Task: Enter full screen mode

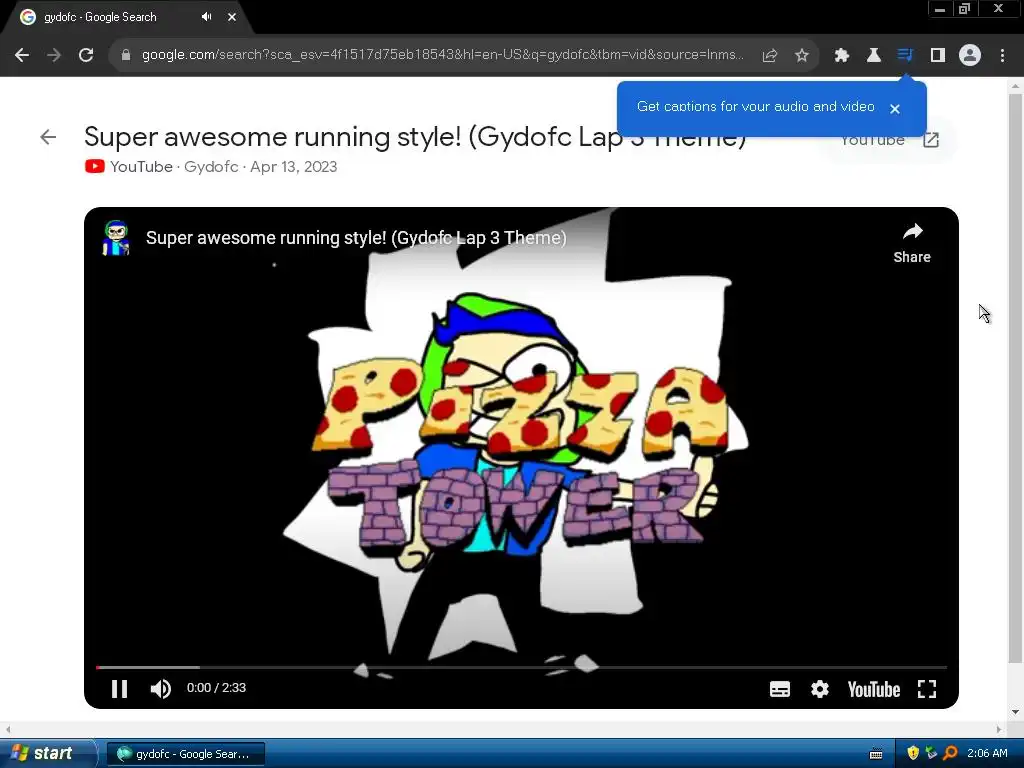Action: [927, 689]
